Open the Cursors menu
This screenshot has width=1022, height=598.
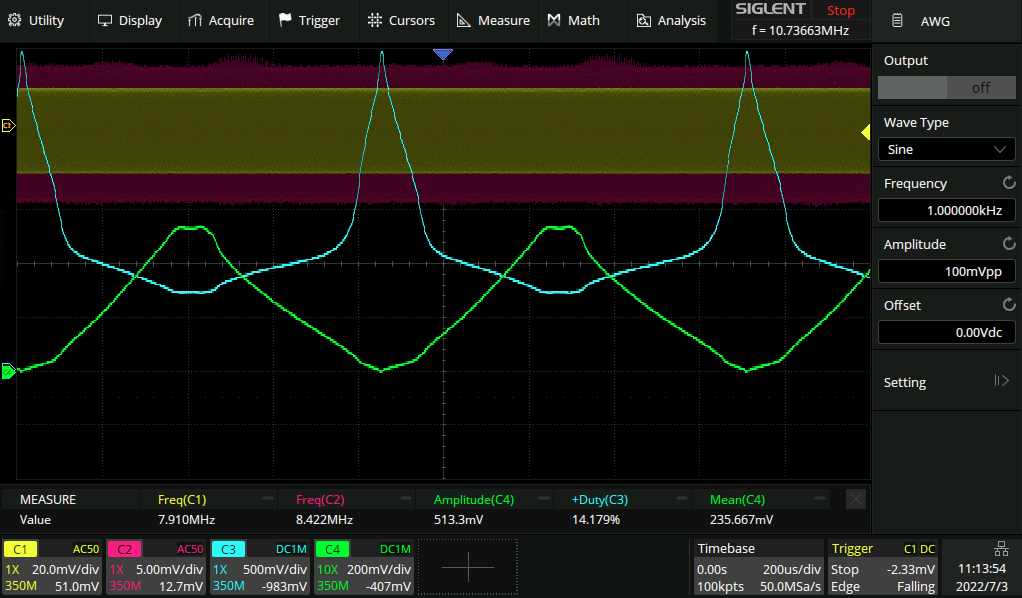pos(401,20)
